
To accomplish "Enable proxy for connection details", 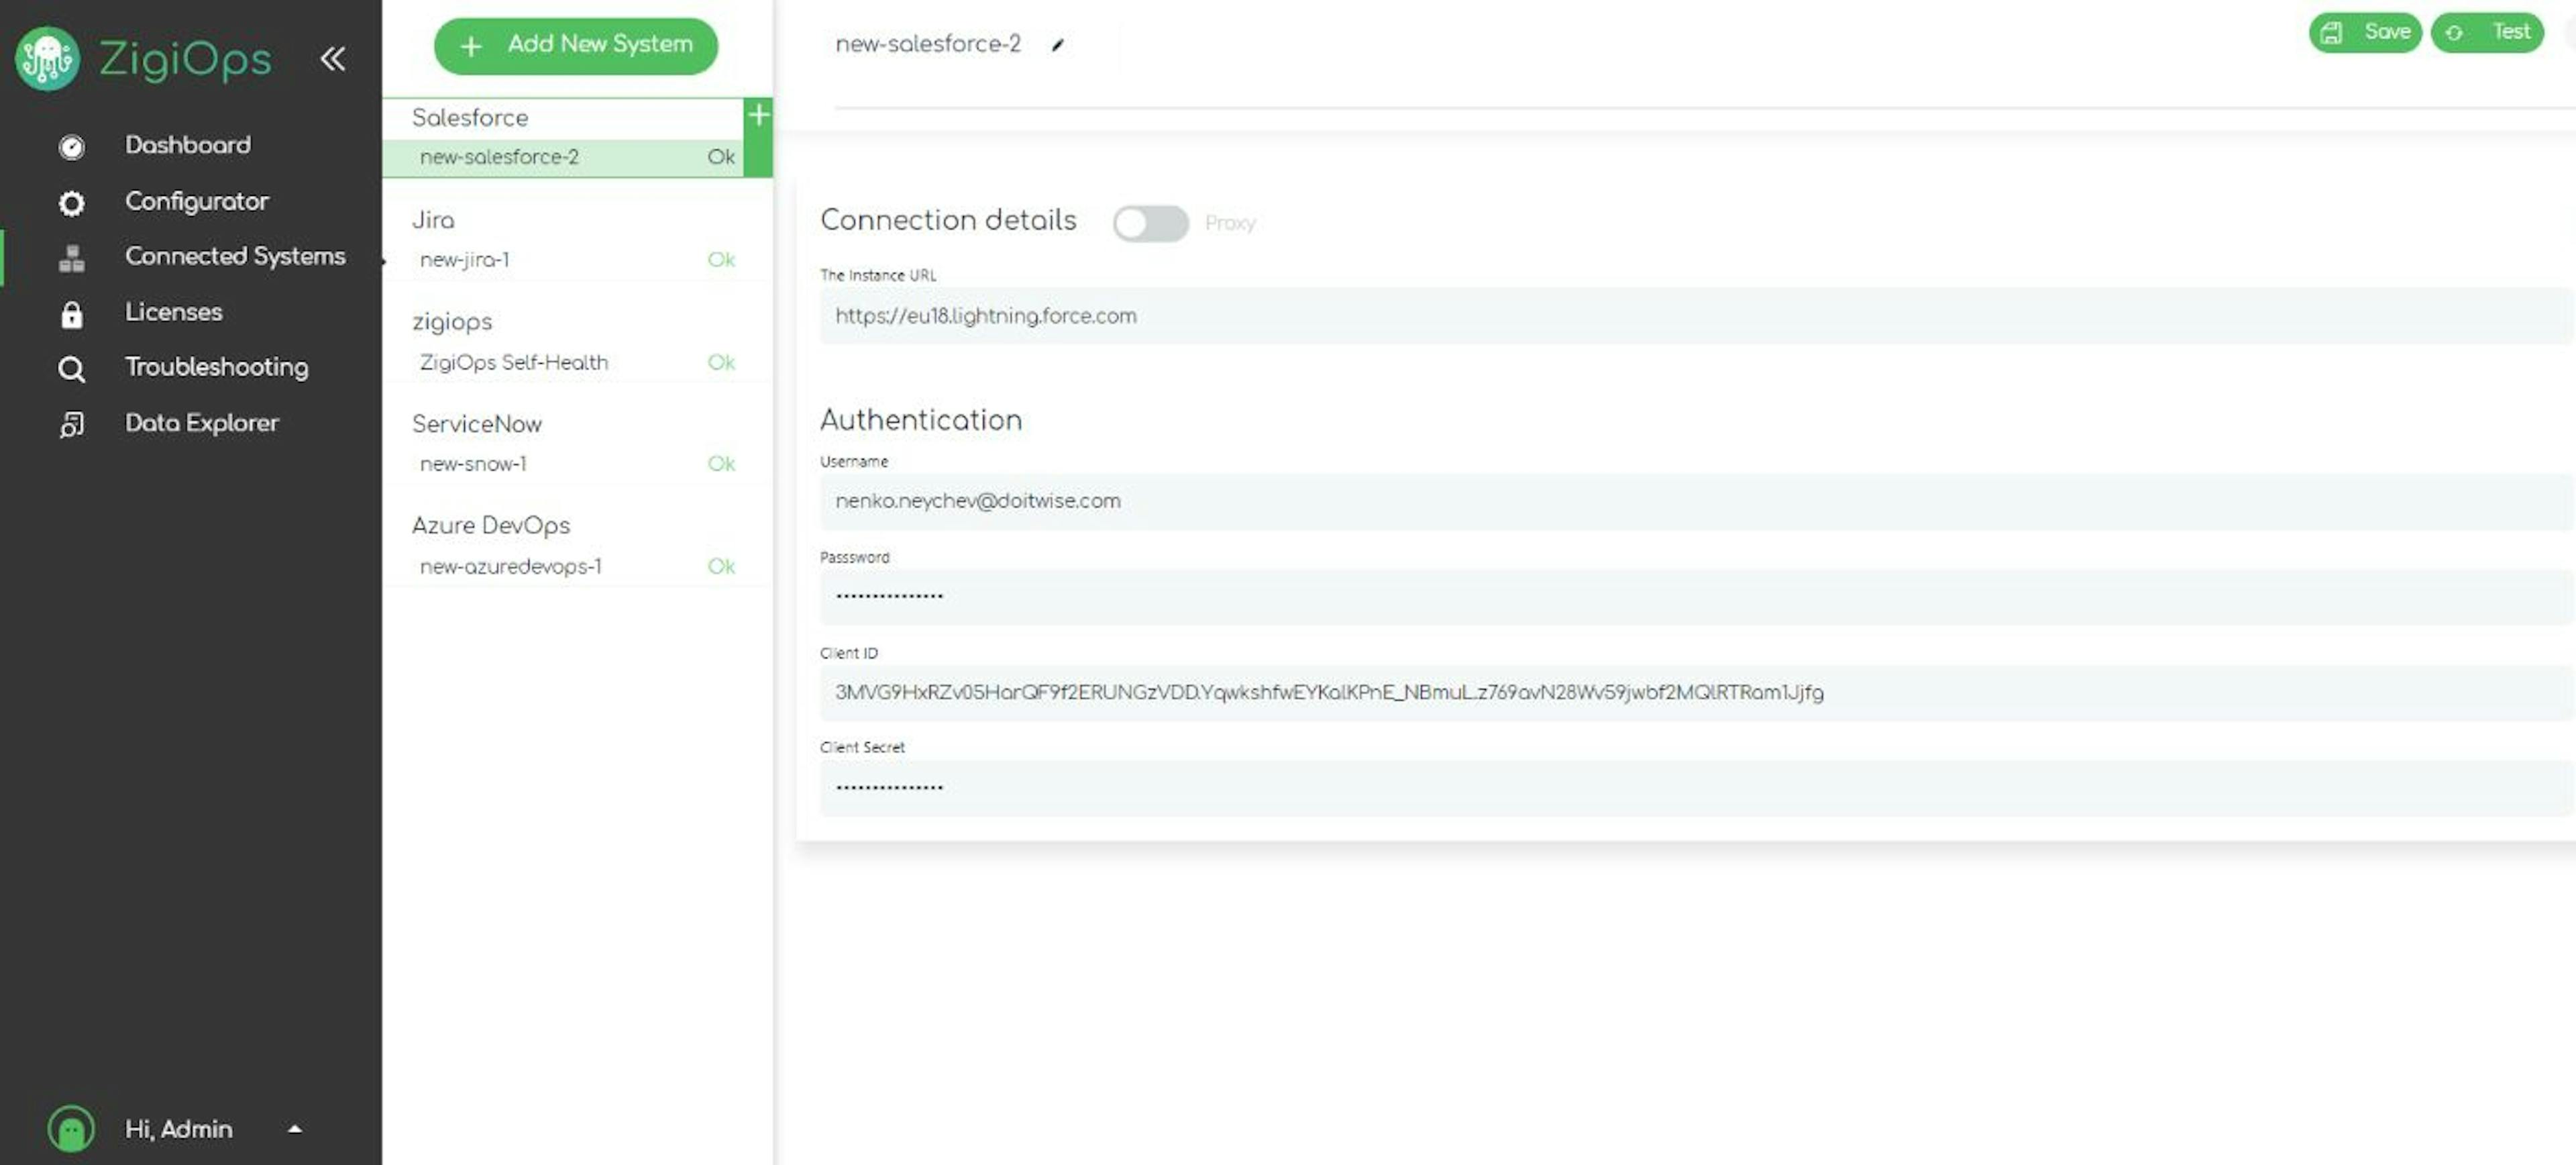I will point(1150,222).
